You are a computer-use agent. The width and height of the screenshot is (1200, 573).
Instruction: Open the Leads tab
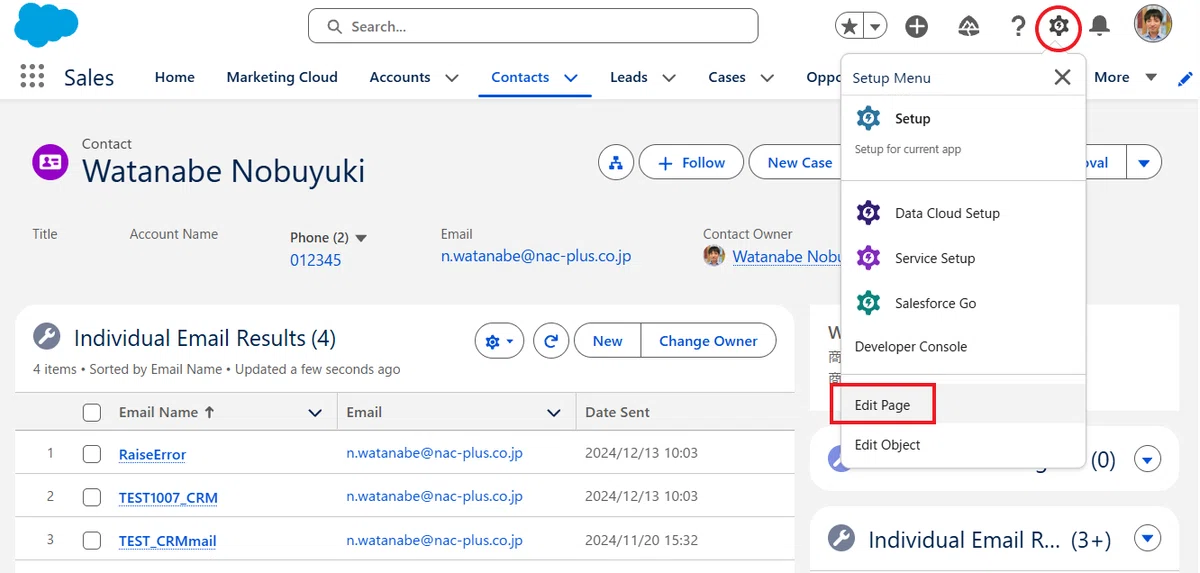[x=629, y=77]
